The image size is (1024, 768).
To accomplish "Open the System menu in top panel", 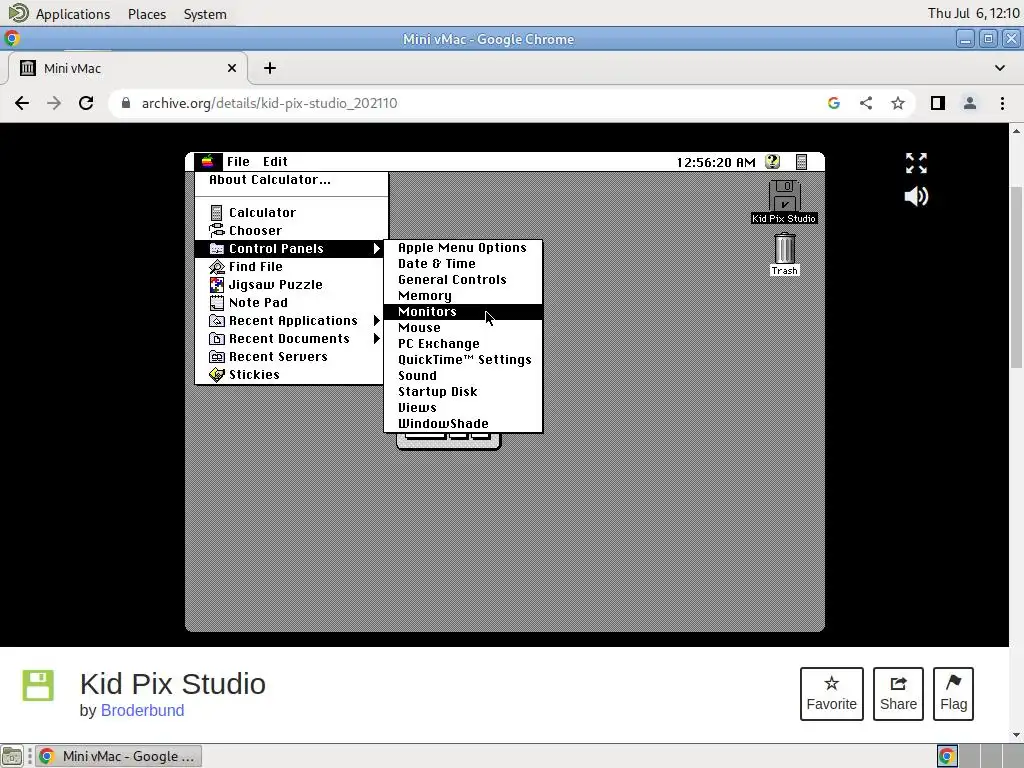I will (205, 14).
